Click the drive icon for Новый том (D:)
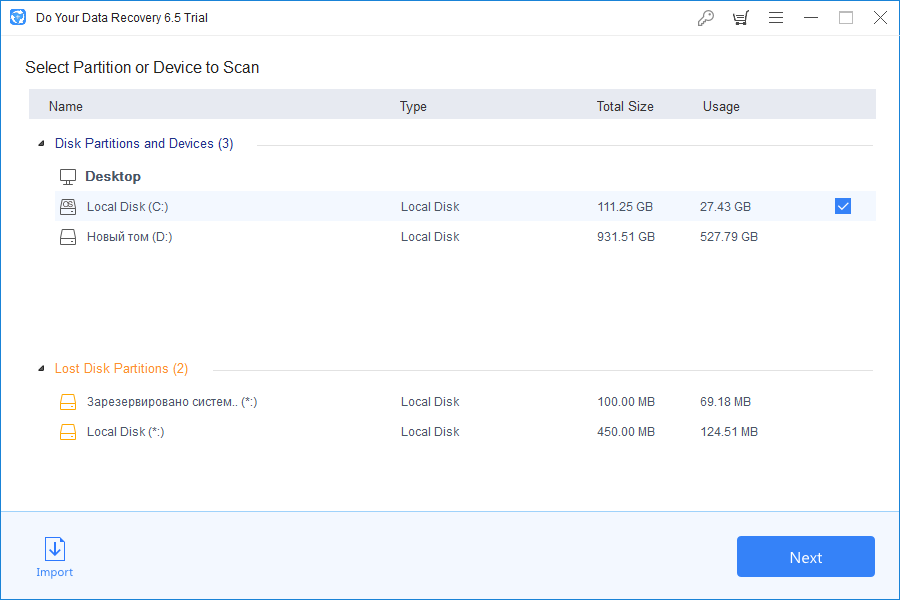 pos(67,236)
